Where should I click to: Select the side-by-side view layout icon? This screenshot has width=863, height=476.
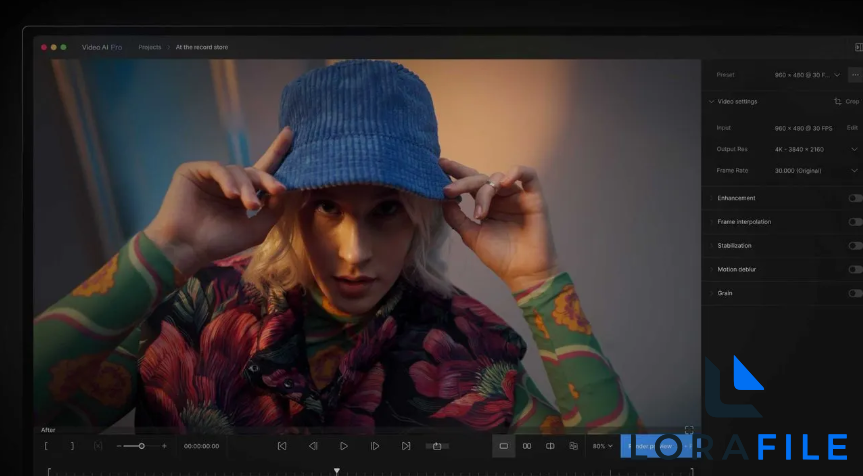click(527, 446)
